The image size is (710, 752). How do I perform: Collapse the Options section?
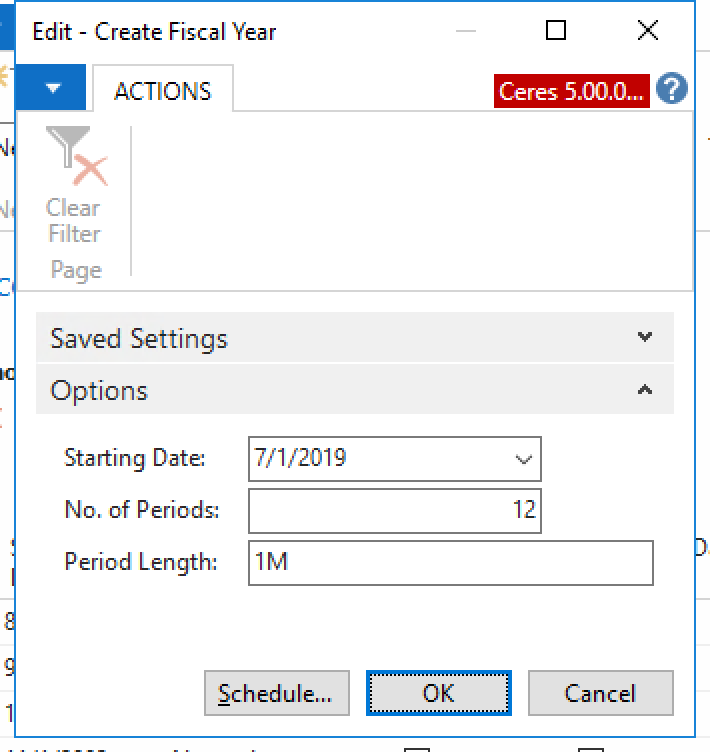(100, 390)
